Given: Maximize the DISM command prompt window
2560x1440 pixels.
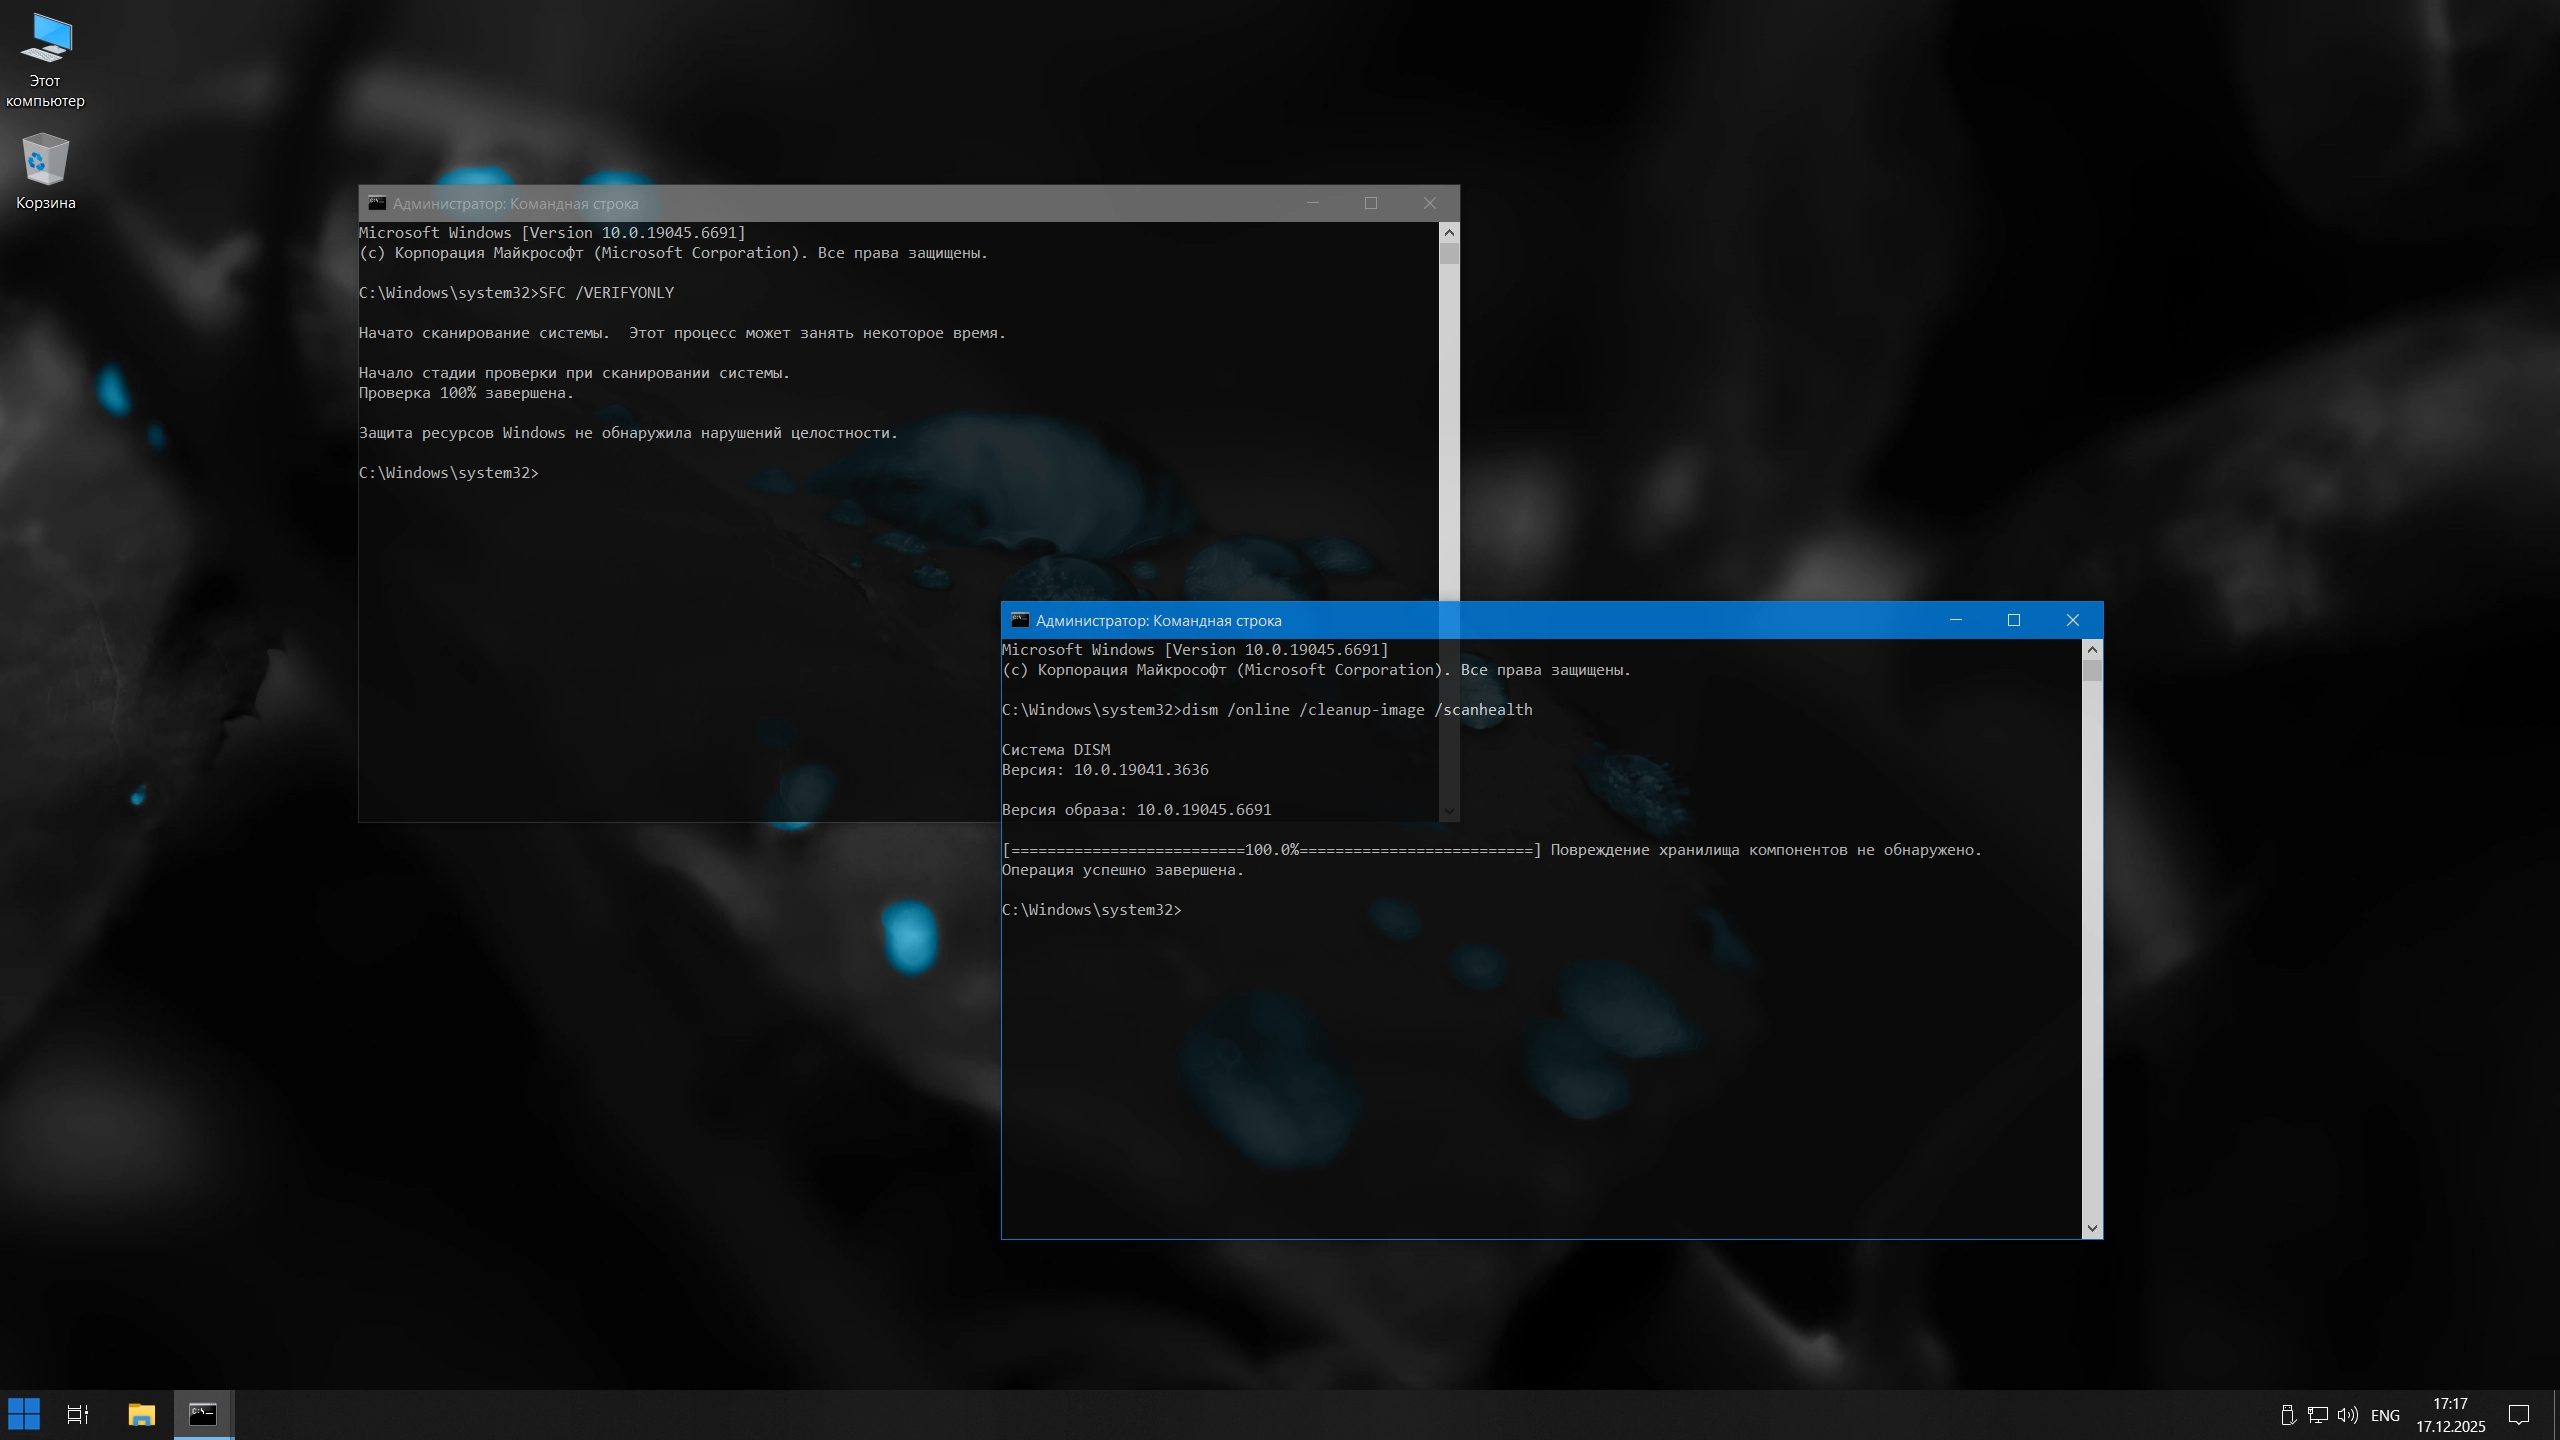Looking at the screenshot, I should coord(2014,620).
